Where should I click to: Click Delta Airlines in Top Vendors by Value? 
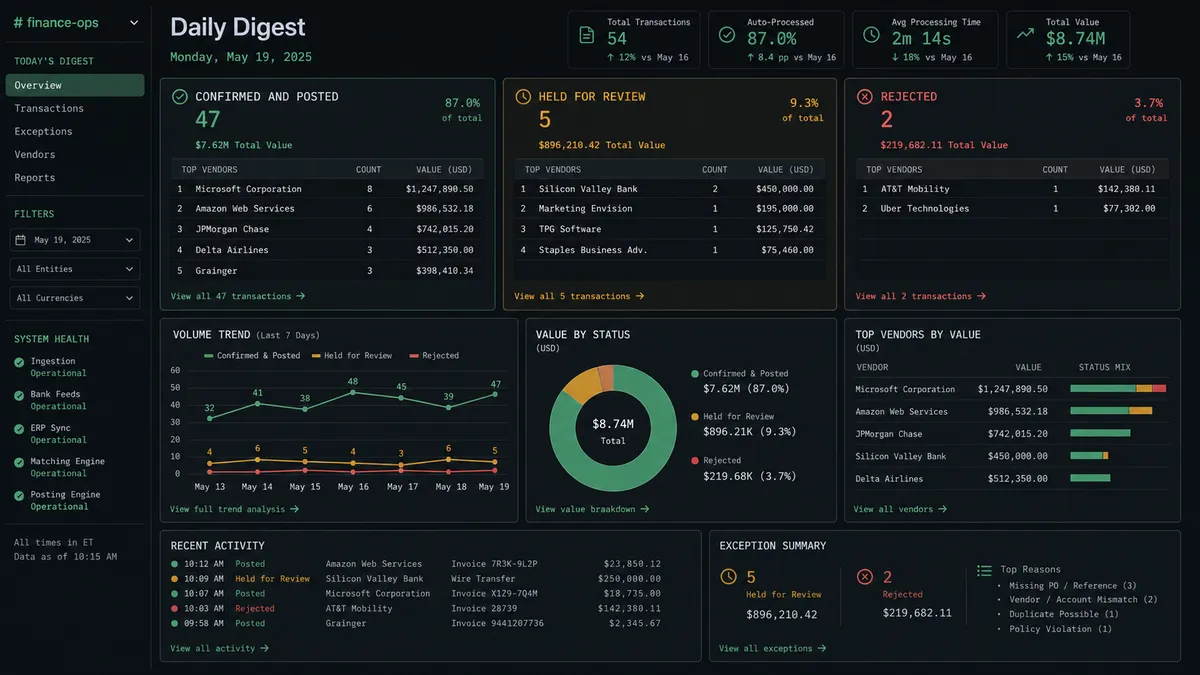[889, 479]
